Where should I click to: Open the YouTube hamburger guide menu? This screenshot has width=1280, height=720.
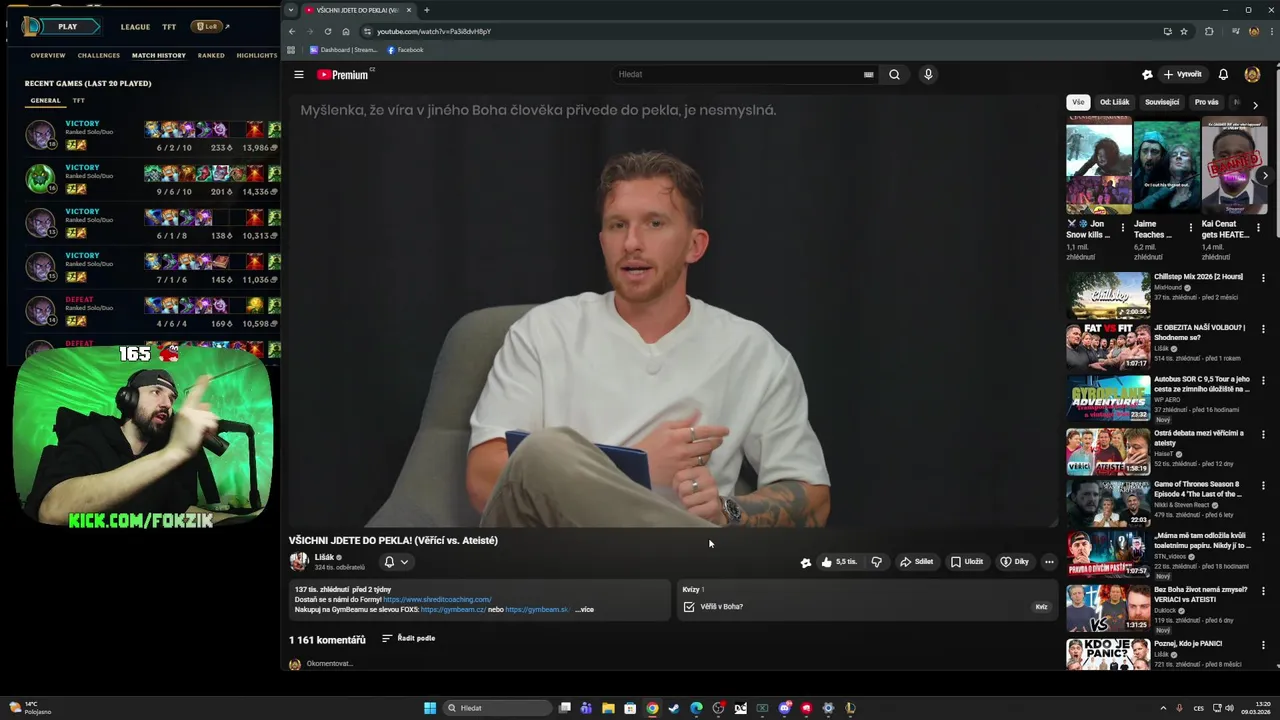coord(298,74)
